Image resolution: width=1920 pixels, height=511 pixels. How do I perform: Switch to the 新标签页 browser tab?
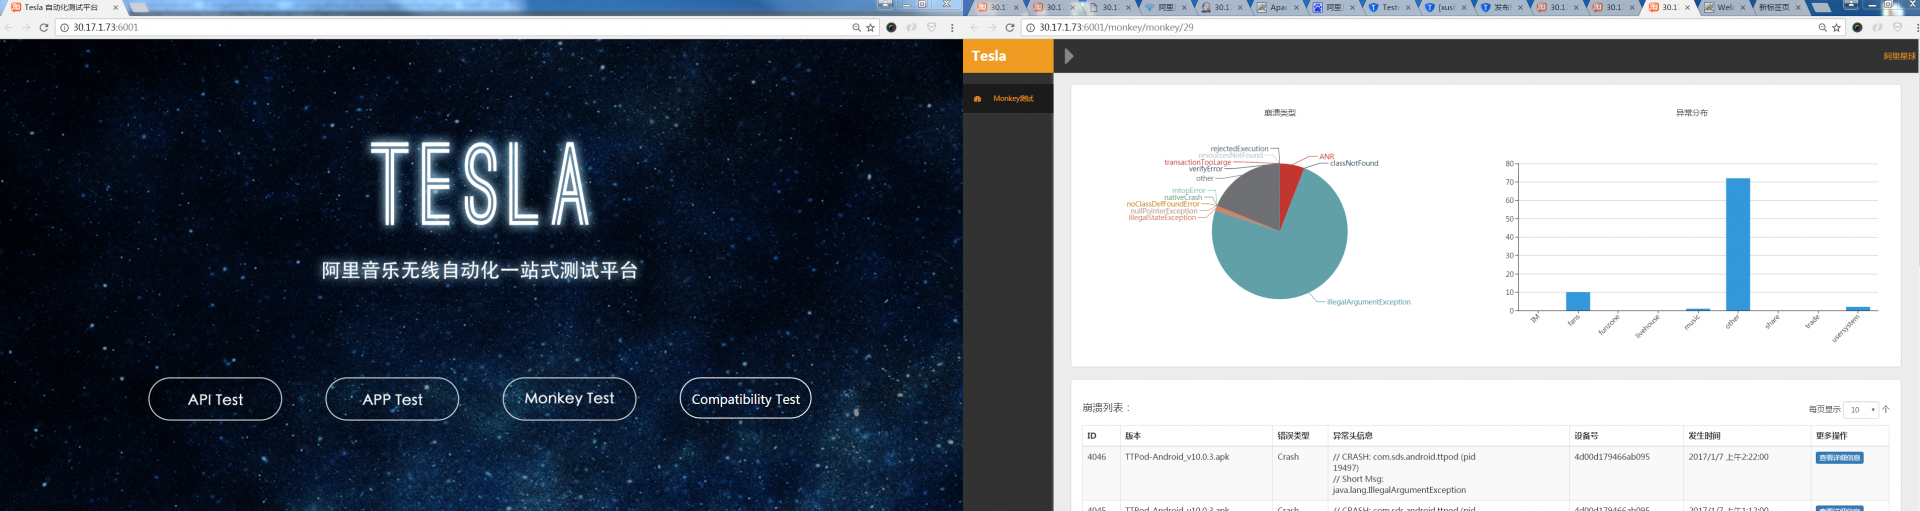[1780, 7]
